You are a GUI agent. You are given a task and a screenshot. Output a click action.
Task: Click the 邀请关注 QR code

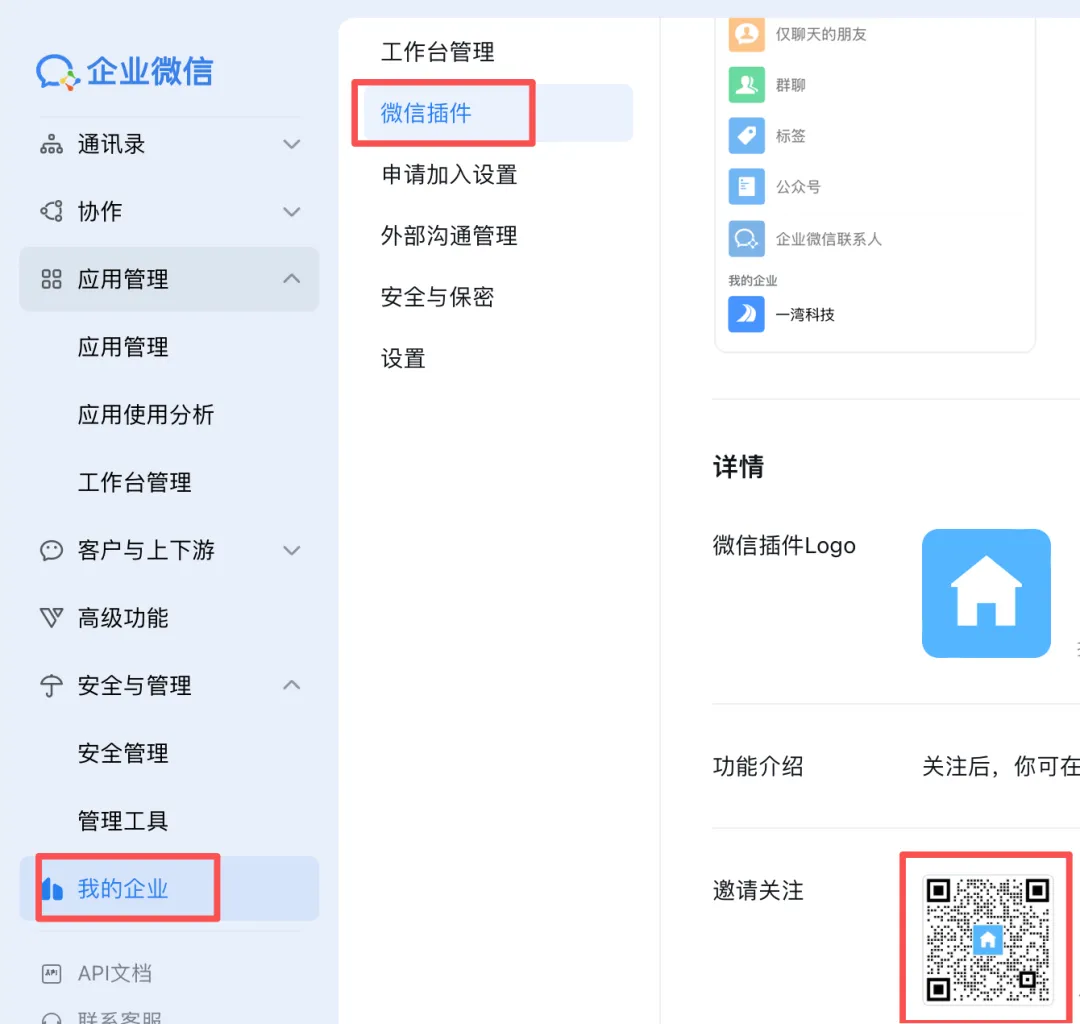(987, 939)
